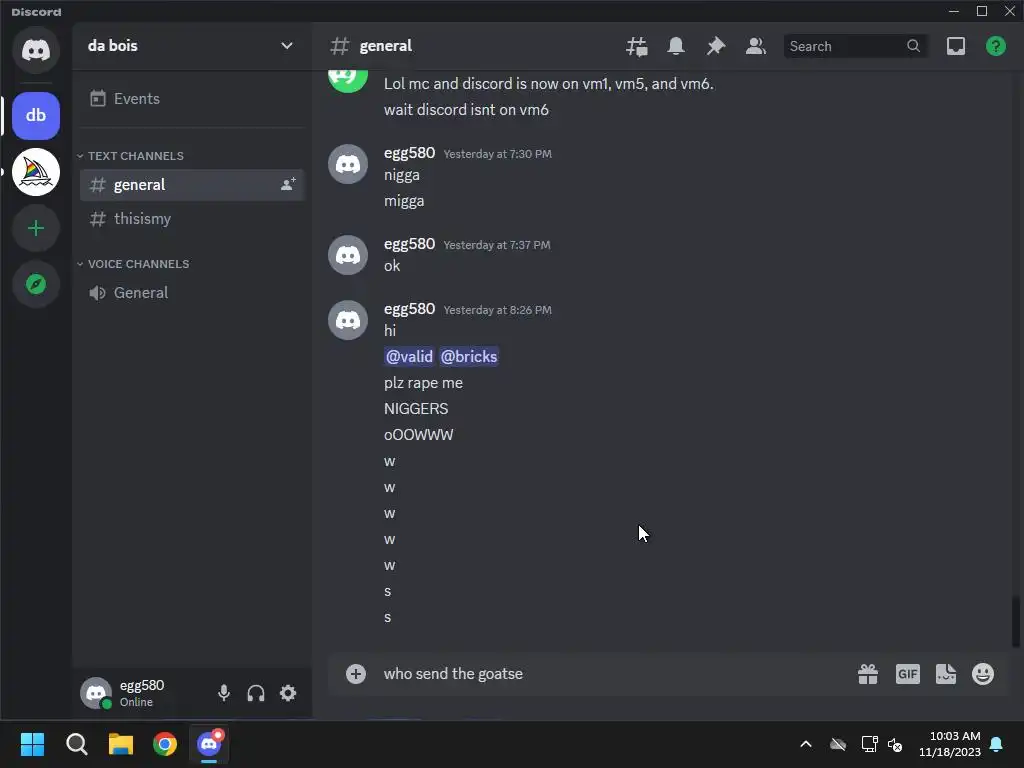Image resolution: width=1024 pixels, height=768 pixels.
Task: Open the Events item
Action: (x=192, y=99)
